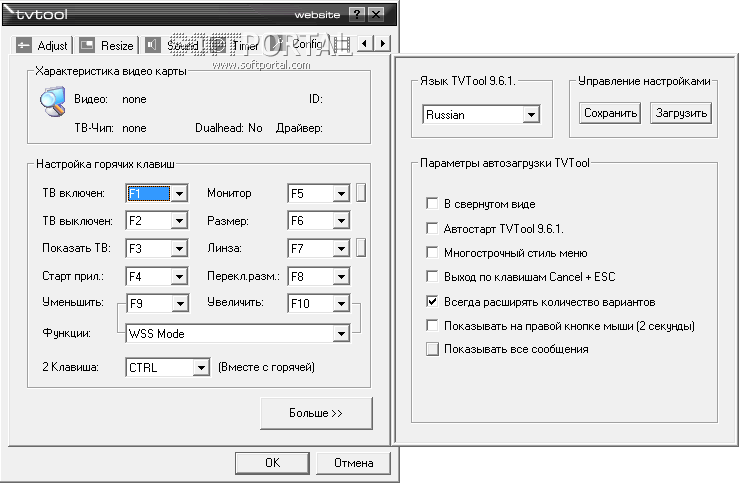
Task: Click the video card magnifier icon
Action: (52, 101)
